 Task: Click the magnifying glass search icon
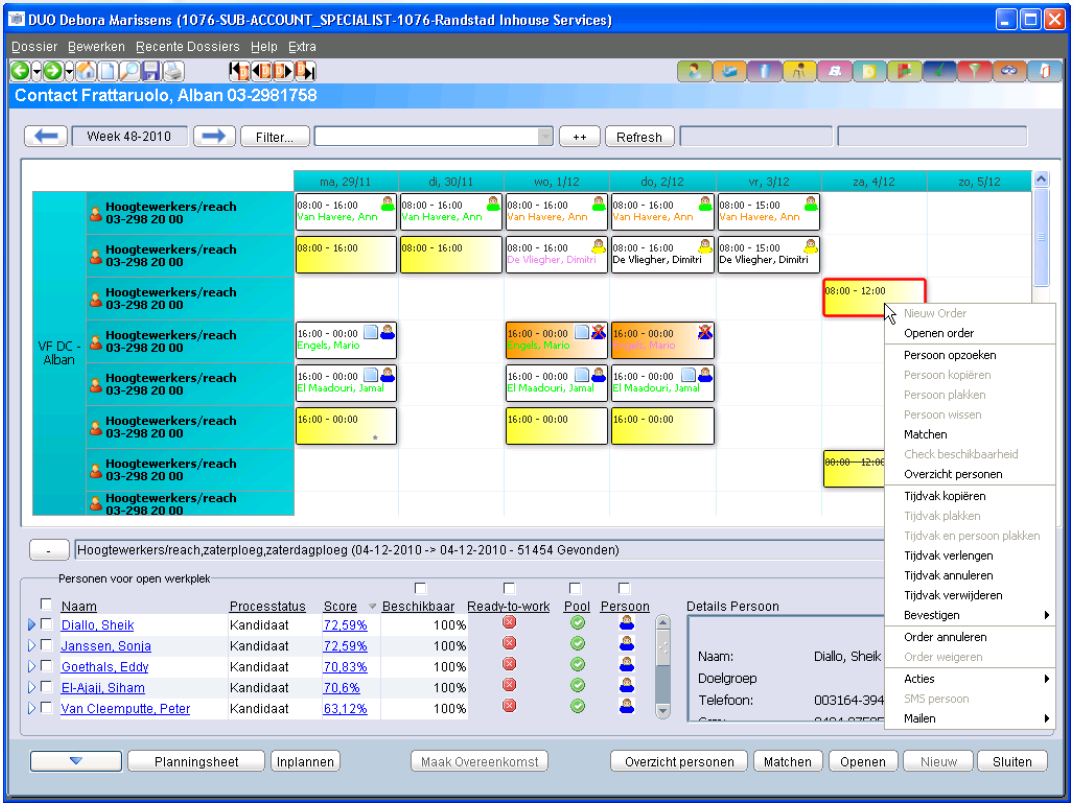[129, 71]
